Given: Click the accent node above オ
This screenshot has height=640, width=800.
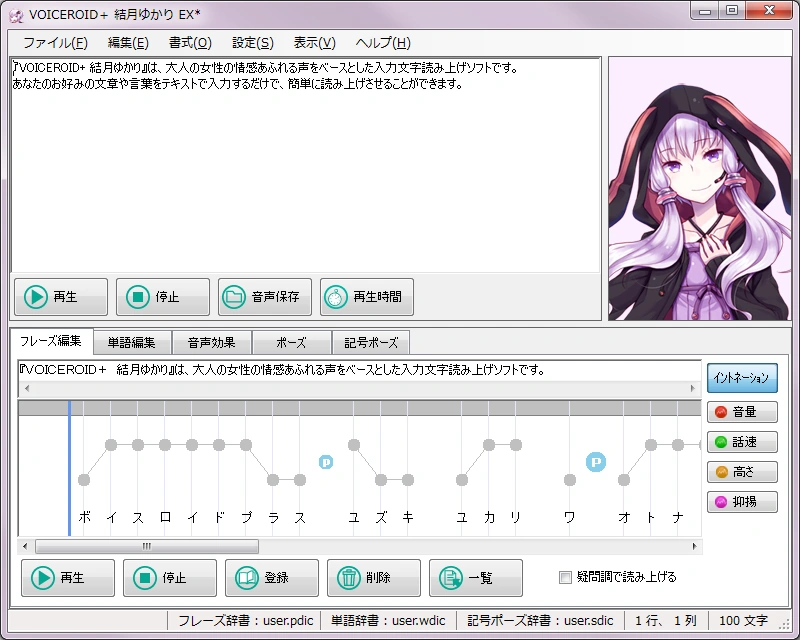Looking at the screenshot, I should pos(623,480).
